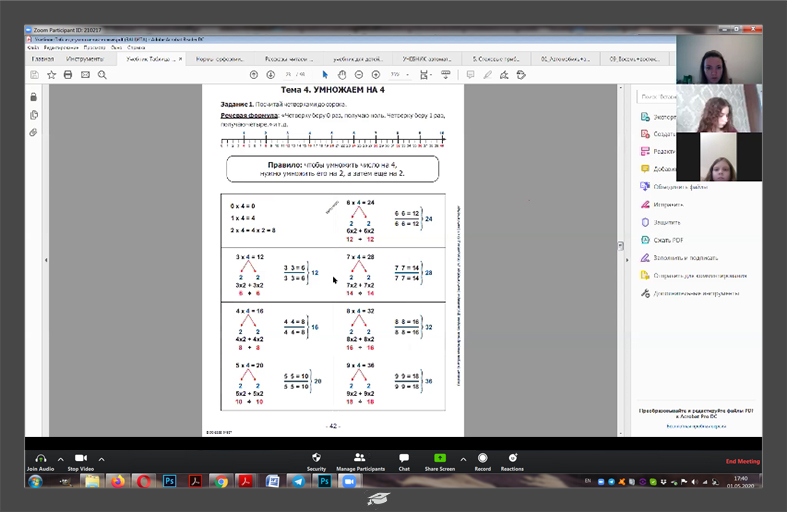Viewport: 787px width, 512px height.
Task: Open the attachments paperclip panel icon
Action: [34, 133]
